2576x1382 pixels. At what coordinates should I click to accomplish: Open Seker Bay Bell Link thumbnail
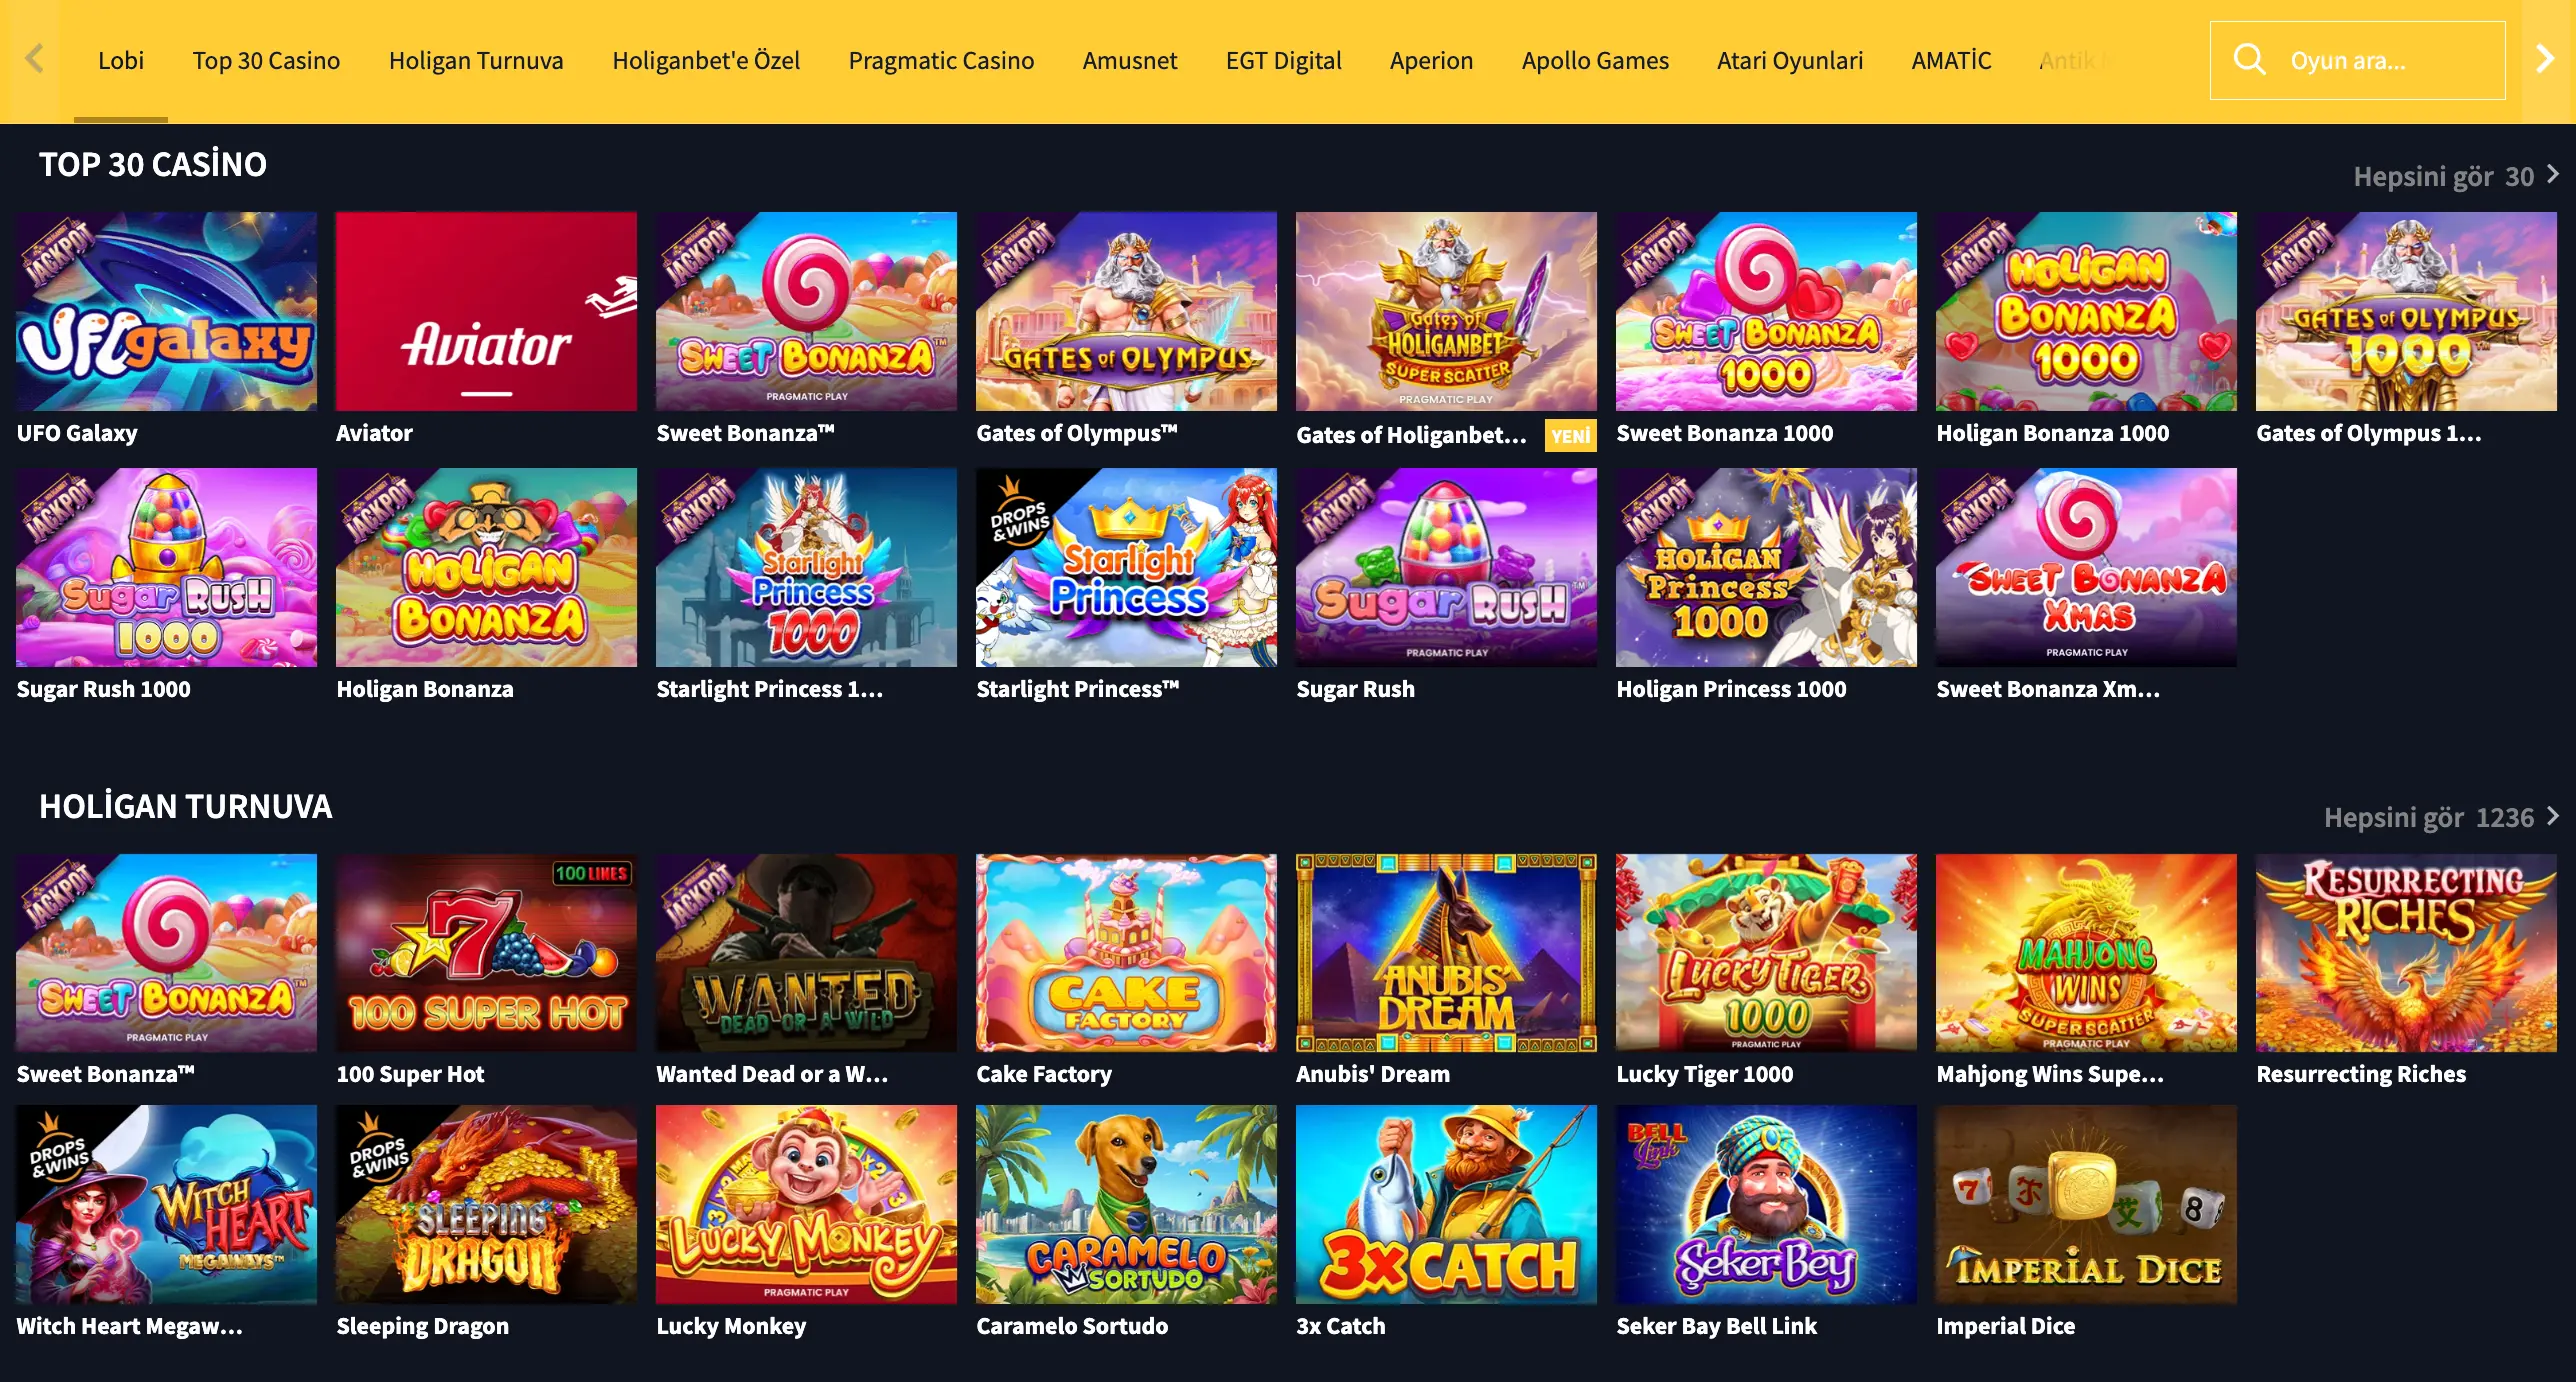pos(1766,1204)
